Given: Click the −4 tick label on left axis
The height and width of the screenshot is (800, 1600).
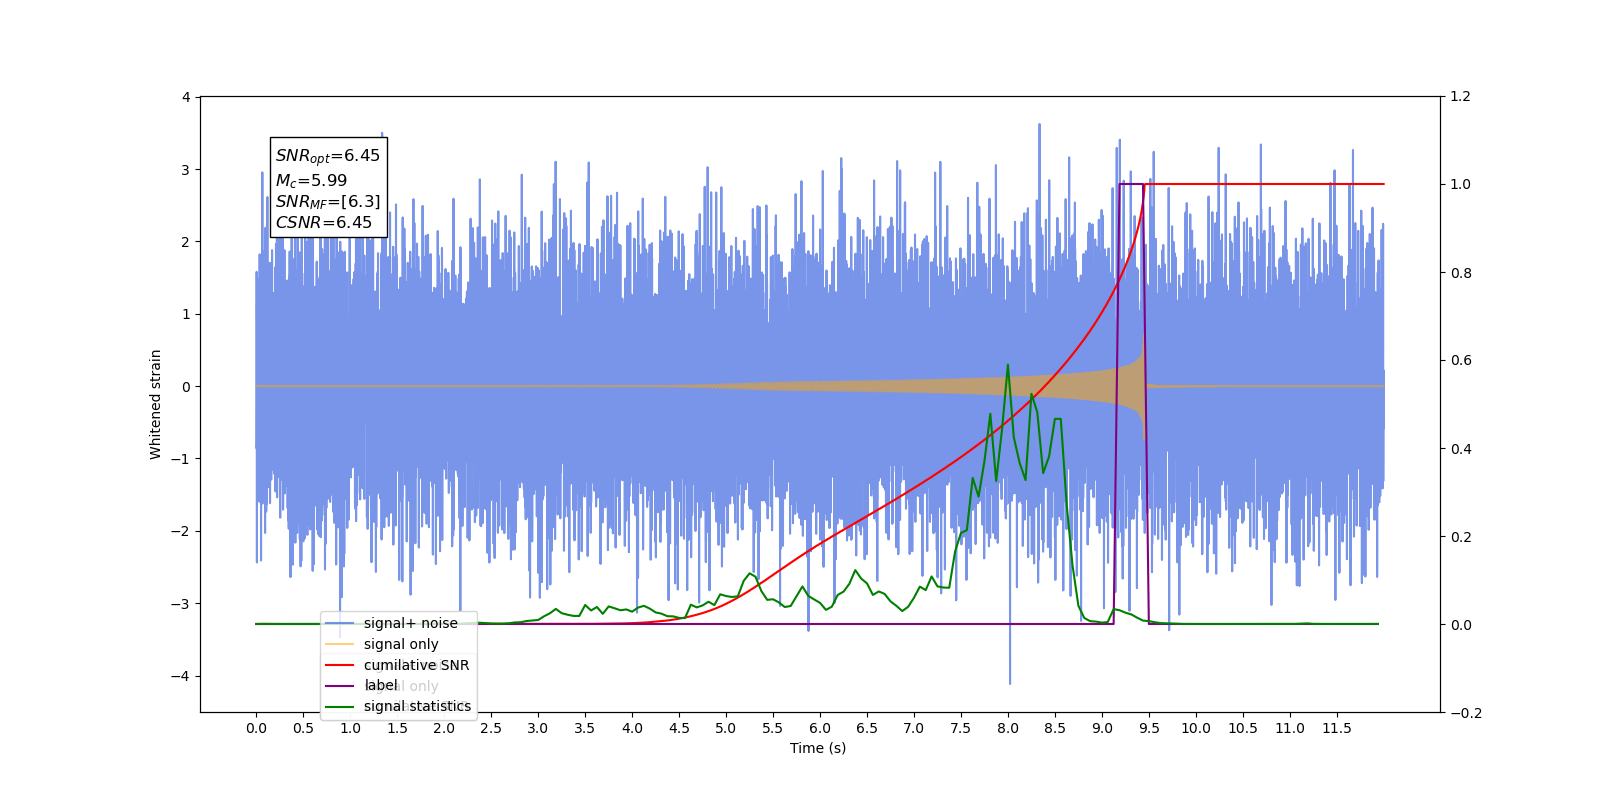Looking at the screenshot, I should [180, 676].
